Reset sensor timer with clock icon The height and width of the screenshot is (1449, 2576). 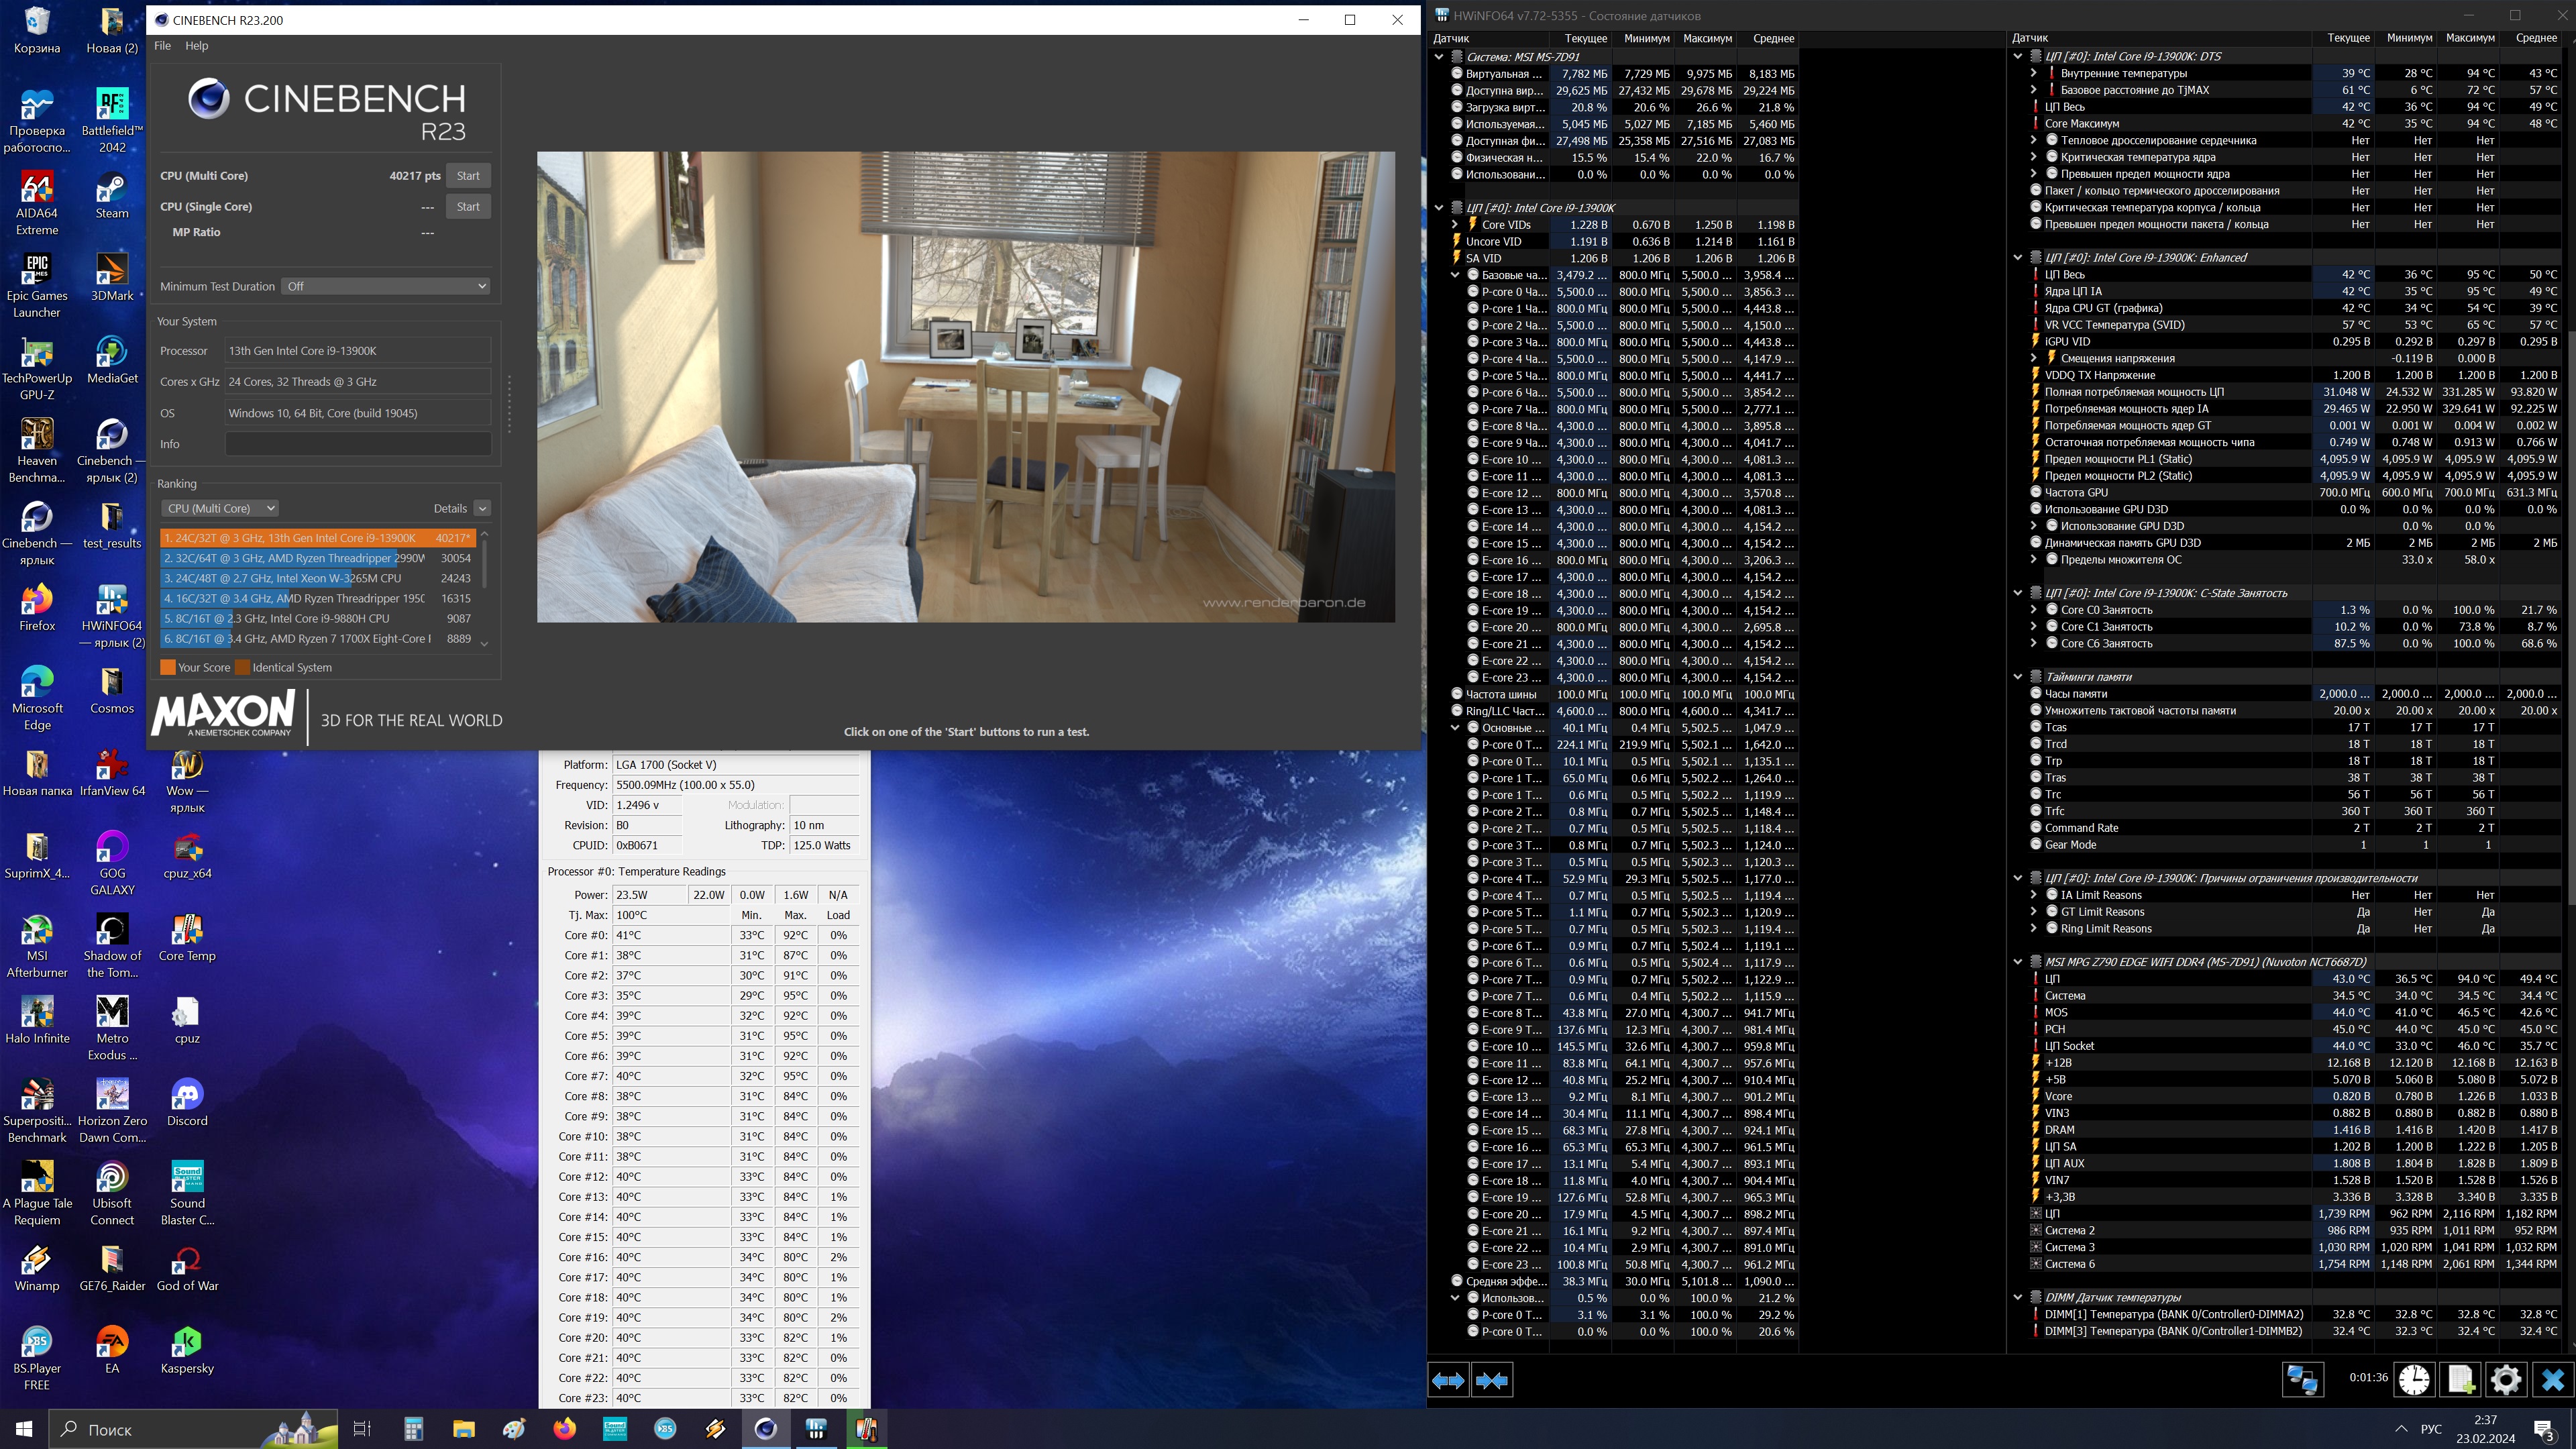[x=2414, y=1380]
